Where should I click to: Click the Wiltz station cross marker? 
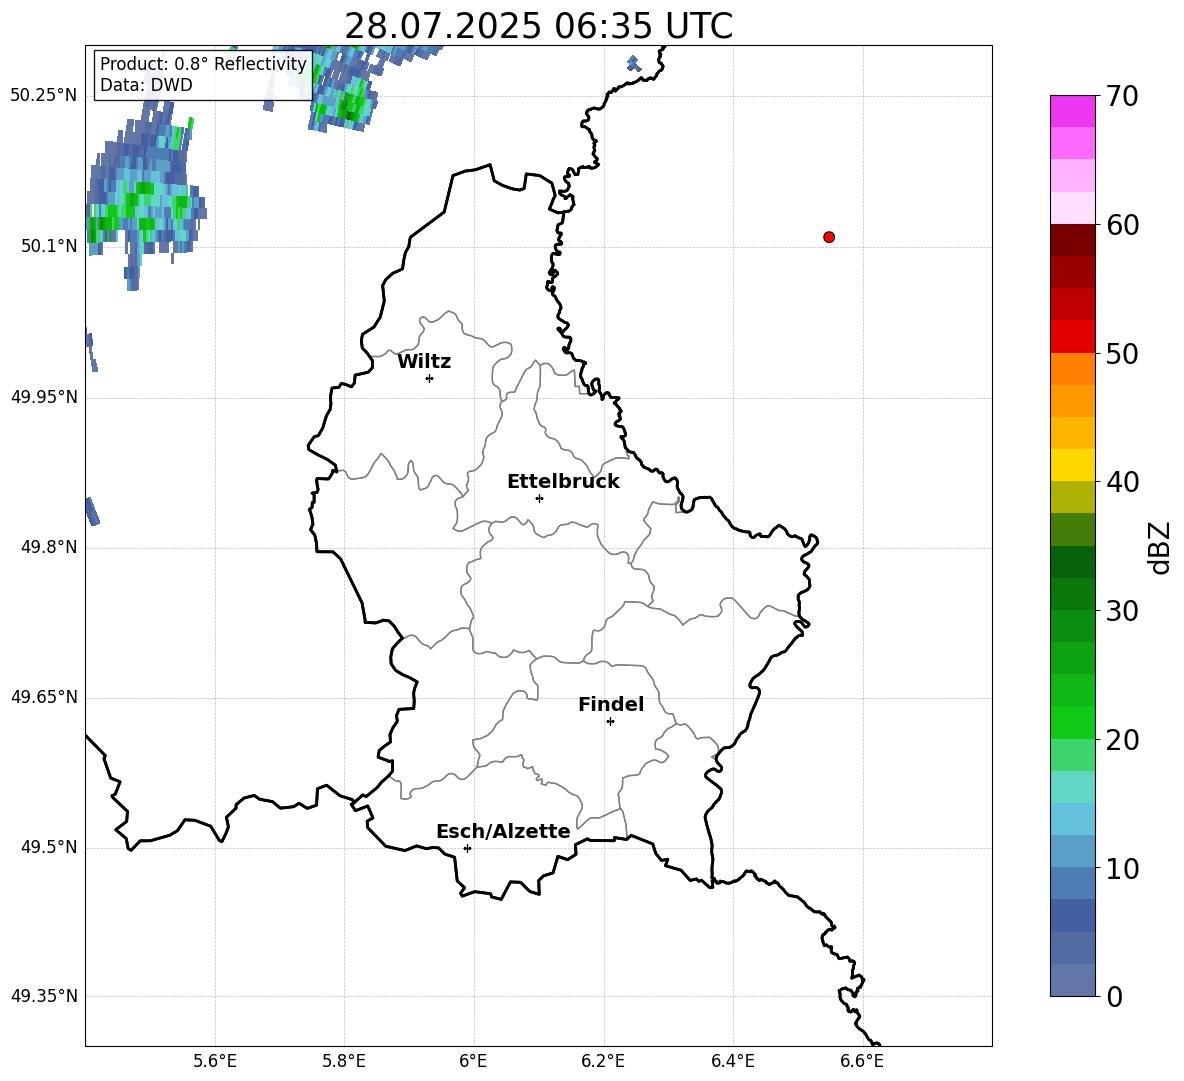[x=430, y=378]
